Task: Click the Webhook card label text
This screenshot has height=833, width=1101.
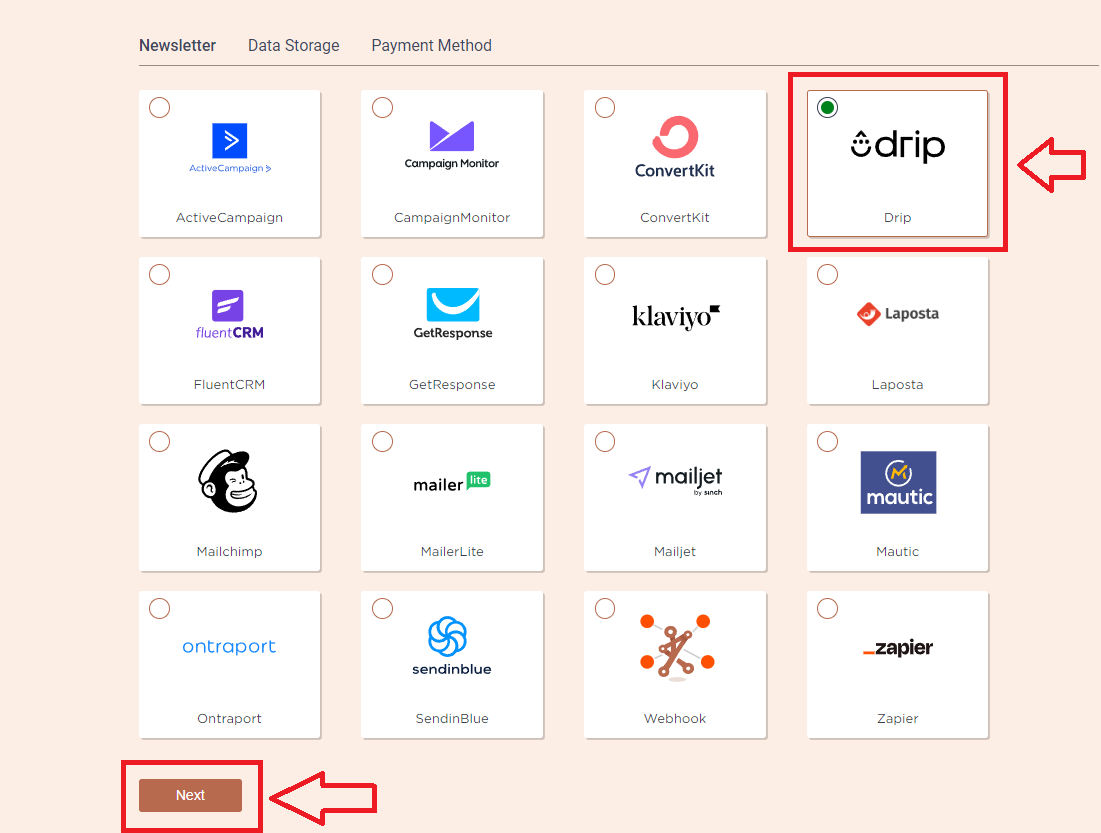Action: (x=675, y=719)
